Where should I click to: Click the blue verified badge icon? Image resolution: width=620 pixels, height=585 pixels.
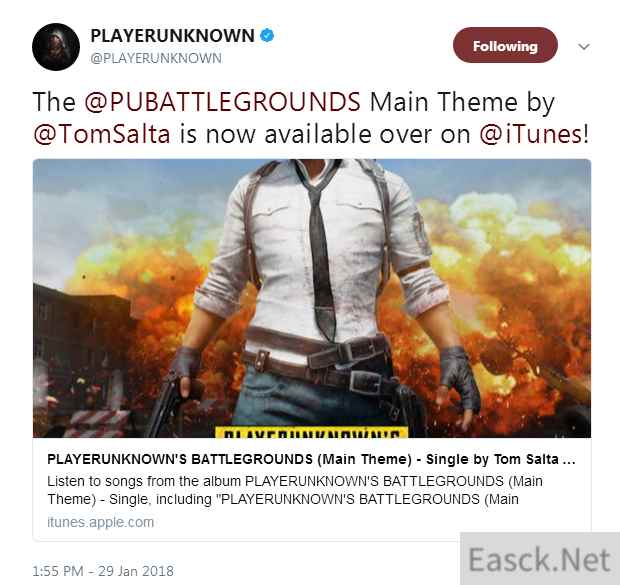point(267,36)
